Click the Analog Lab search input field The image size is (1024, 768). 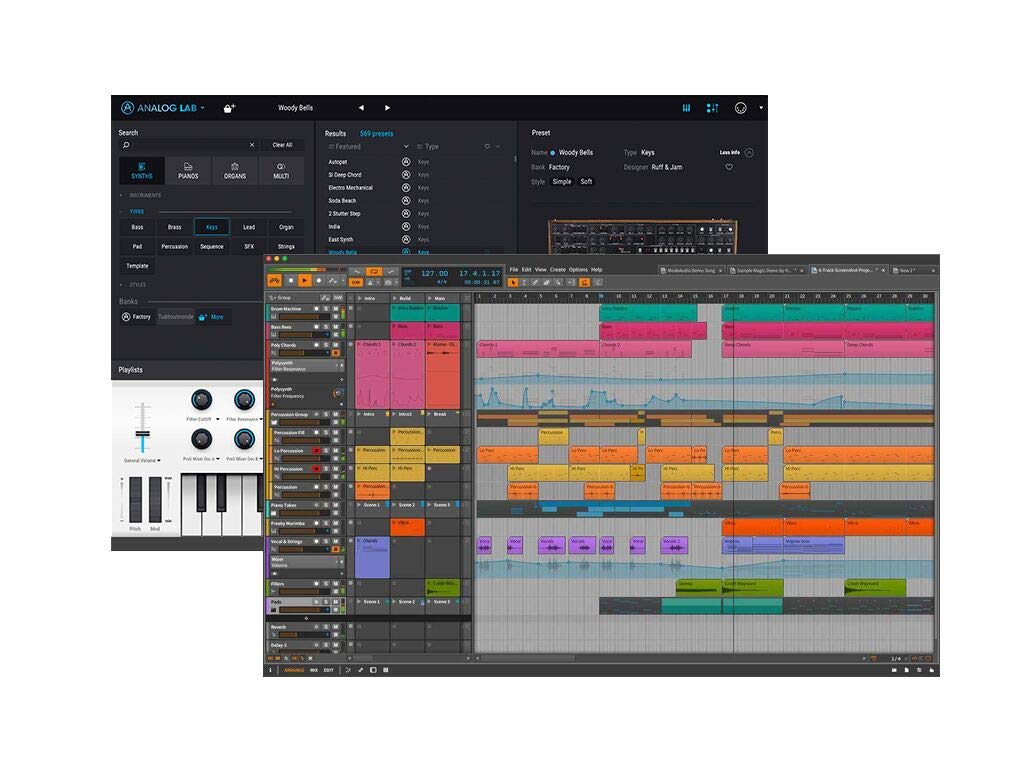tap(187, 145)
